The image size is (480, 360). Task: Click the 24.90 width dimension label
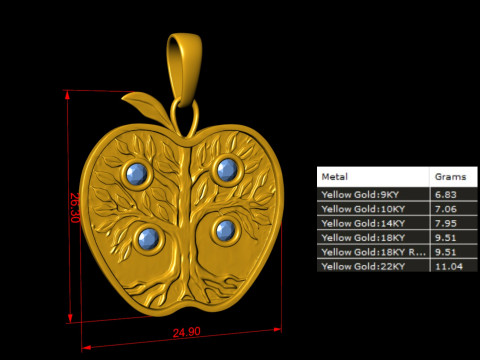pyautogui.click(x=187, y=332)
